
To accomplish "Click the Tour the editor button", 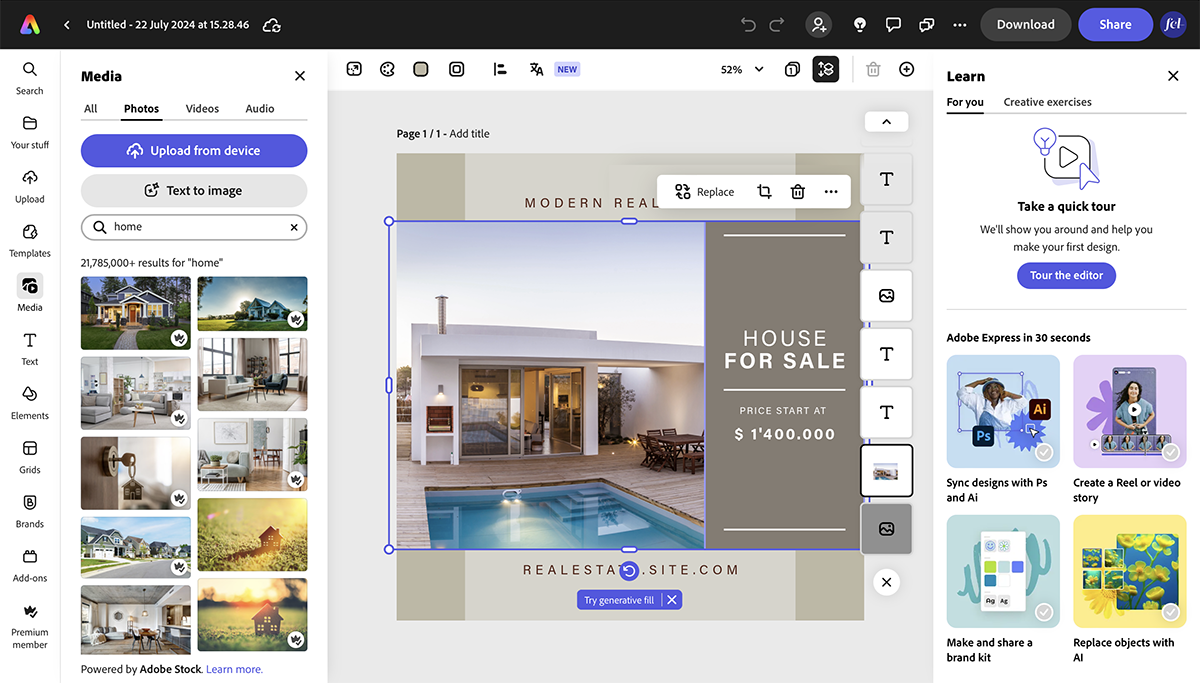I will (x=1066, y=275).
